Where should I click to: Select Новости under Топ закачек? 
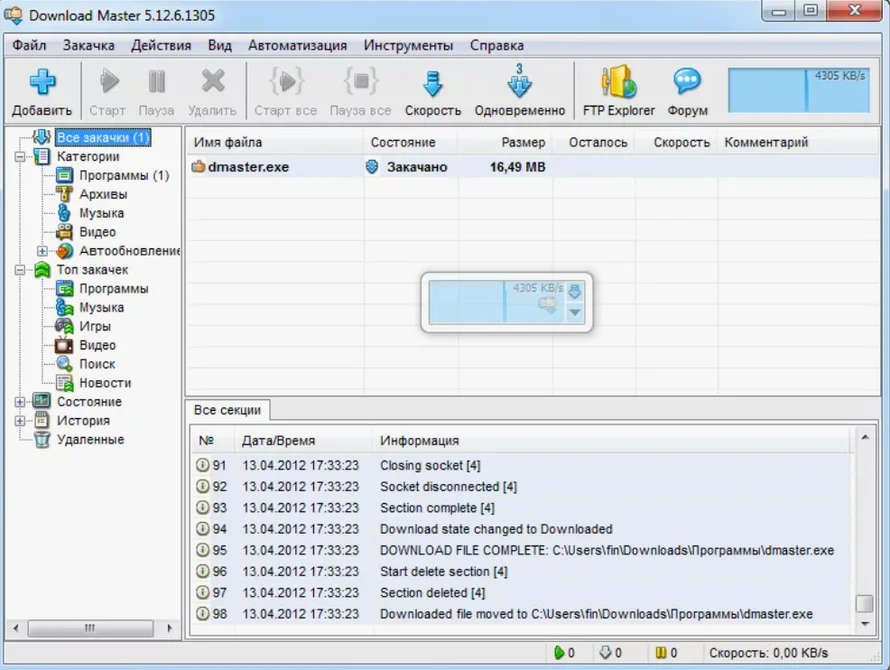pos(105,383)
